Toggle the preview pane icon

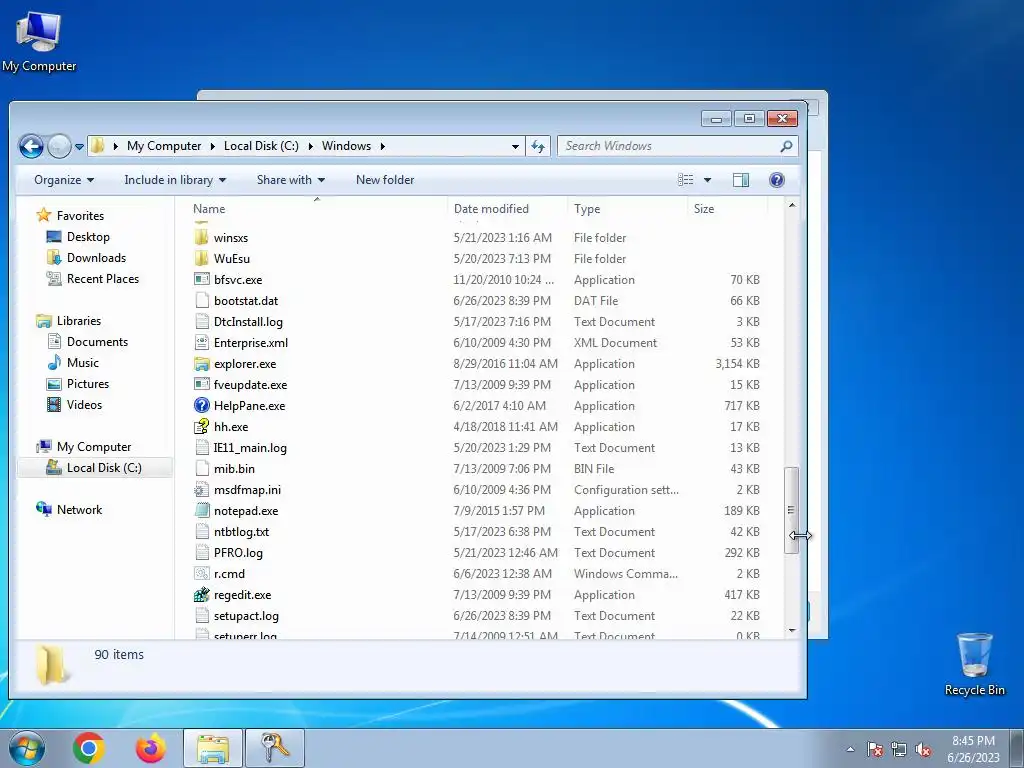741,180
